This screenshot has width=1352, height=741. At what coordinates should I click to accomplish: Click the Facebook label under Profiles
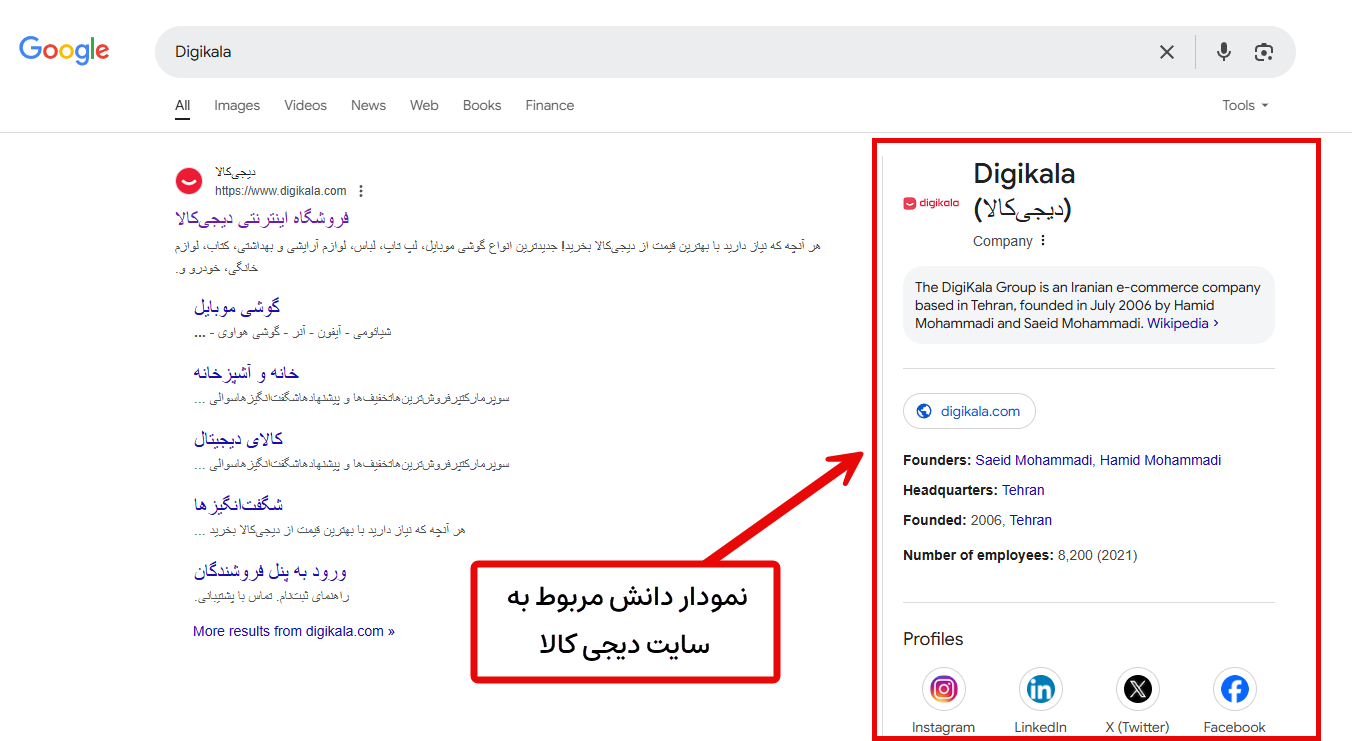(1234, 727)
